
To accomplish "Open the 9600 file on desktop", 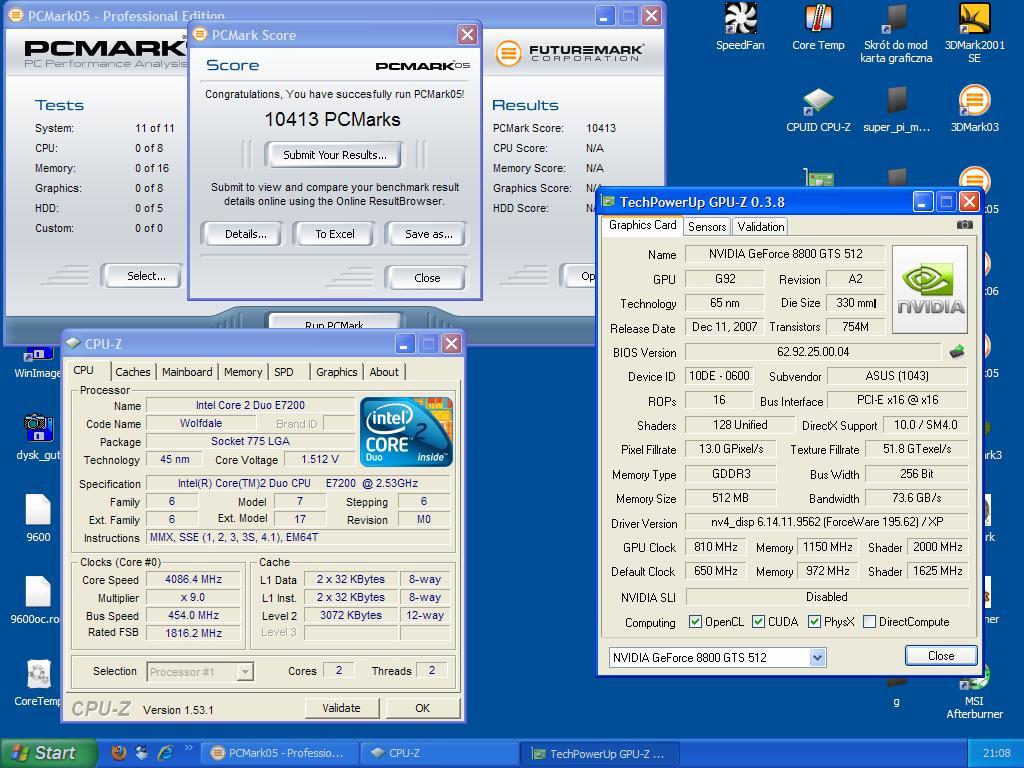I will [x=38, y=518].
